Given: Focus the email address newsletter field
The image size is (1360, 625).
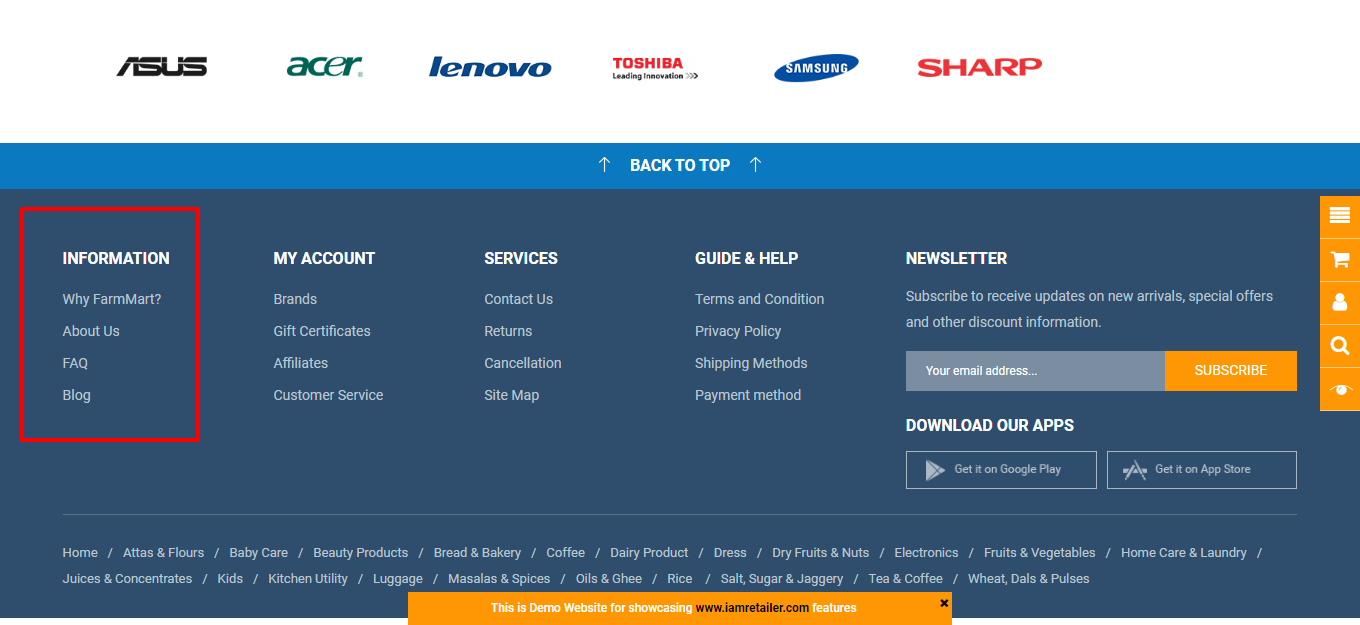Looking at the screenshot, I should tap(1035, 370).
